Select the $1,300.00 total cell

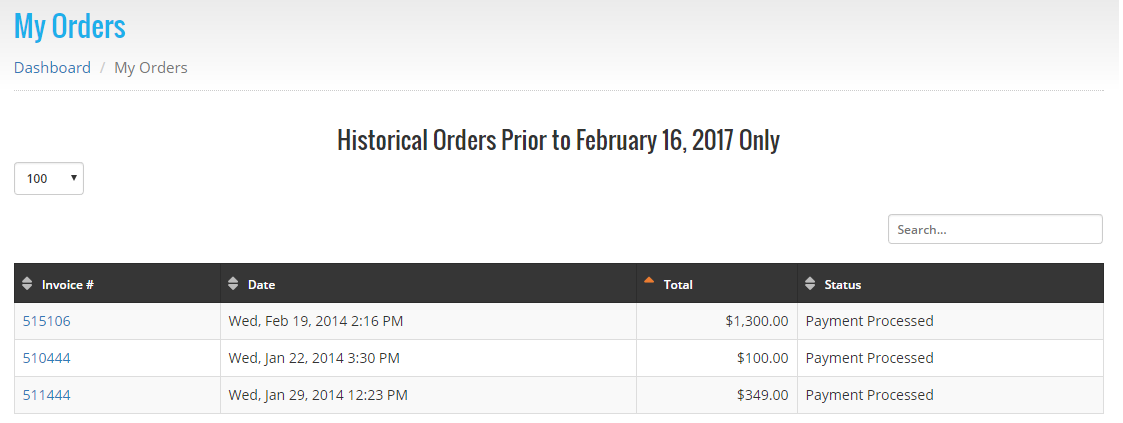coord(717,321)
